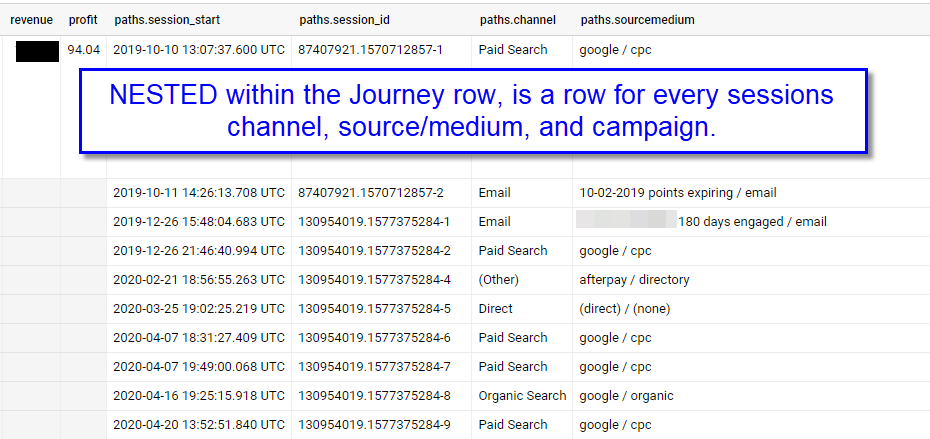
Task: Select the Organic Search channel cell
Action: coord(522,396)
